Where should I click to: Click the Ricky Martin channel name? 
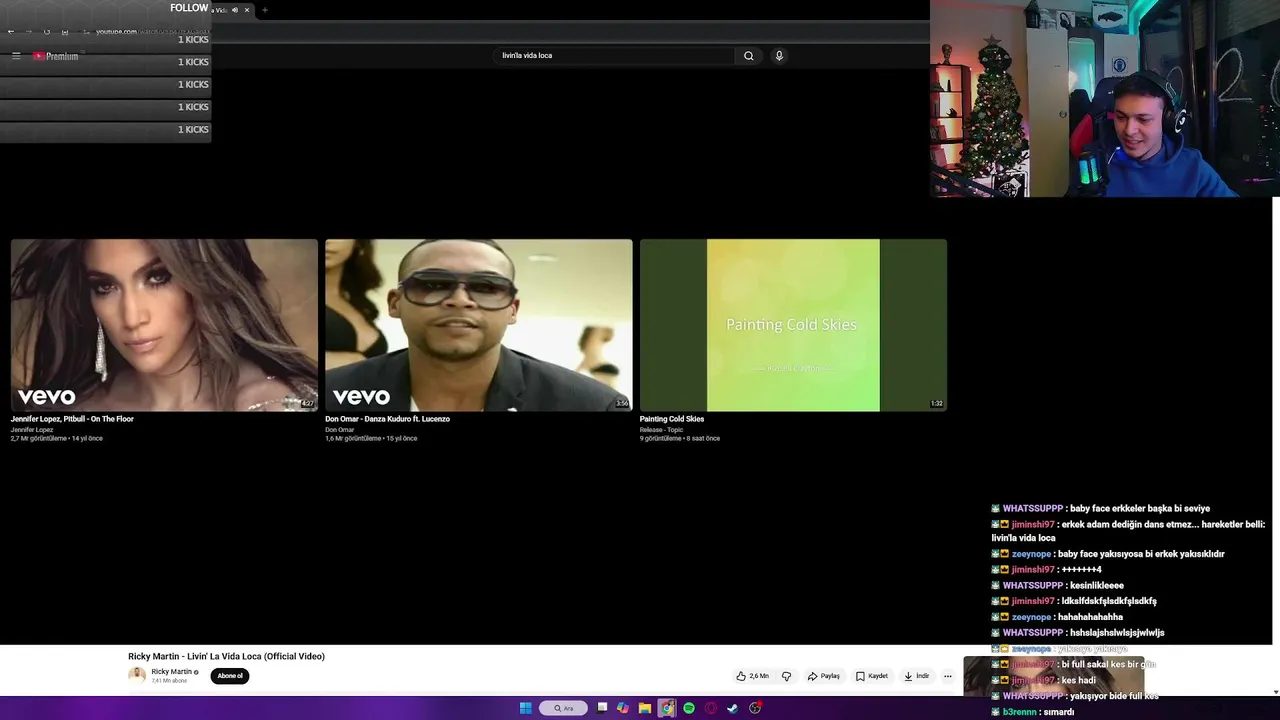(171, 672)
